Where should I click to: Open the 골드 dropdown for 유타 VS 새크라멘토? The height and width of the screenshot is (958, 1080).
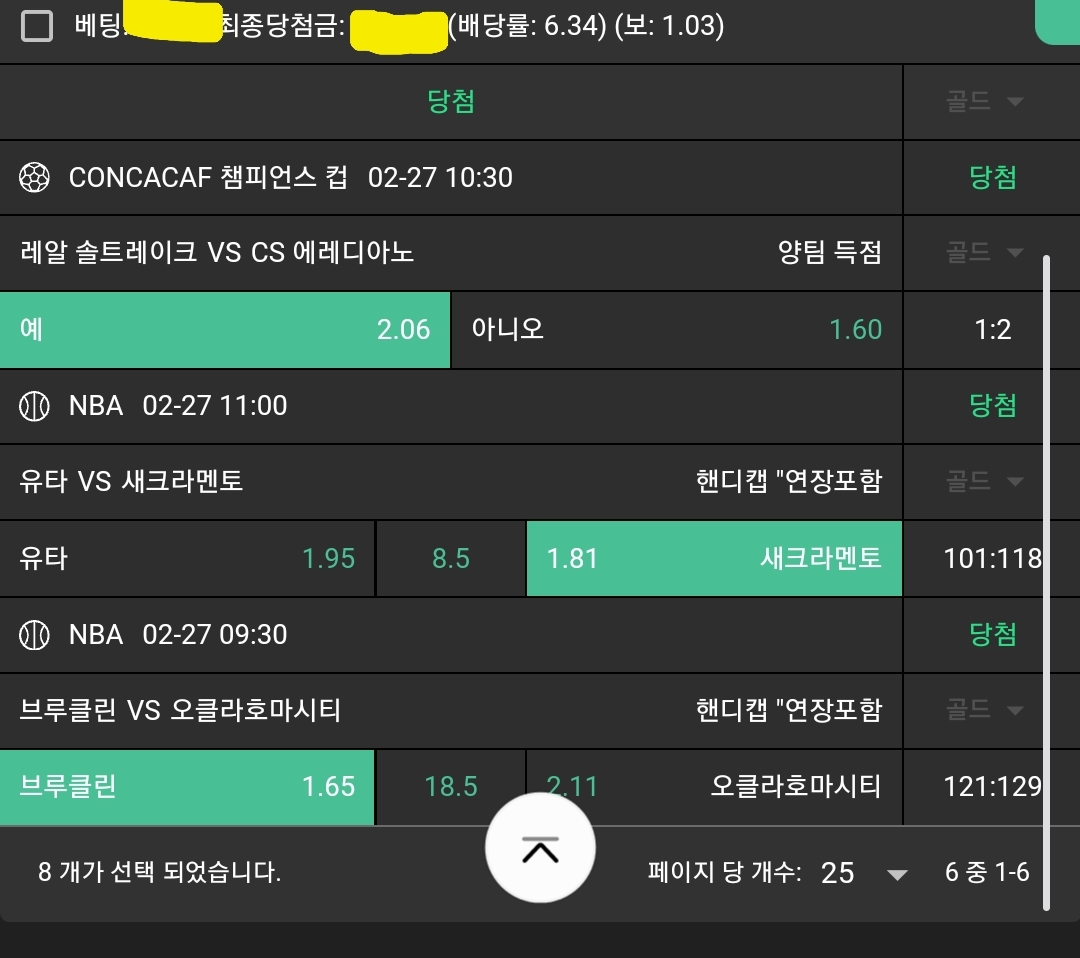pos(985,482)
